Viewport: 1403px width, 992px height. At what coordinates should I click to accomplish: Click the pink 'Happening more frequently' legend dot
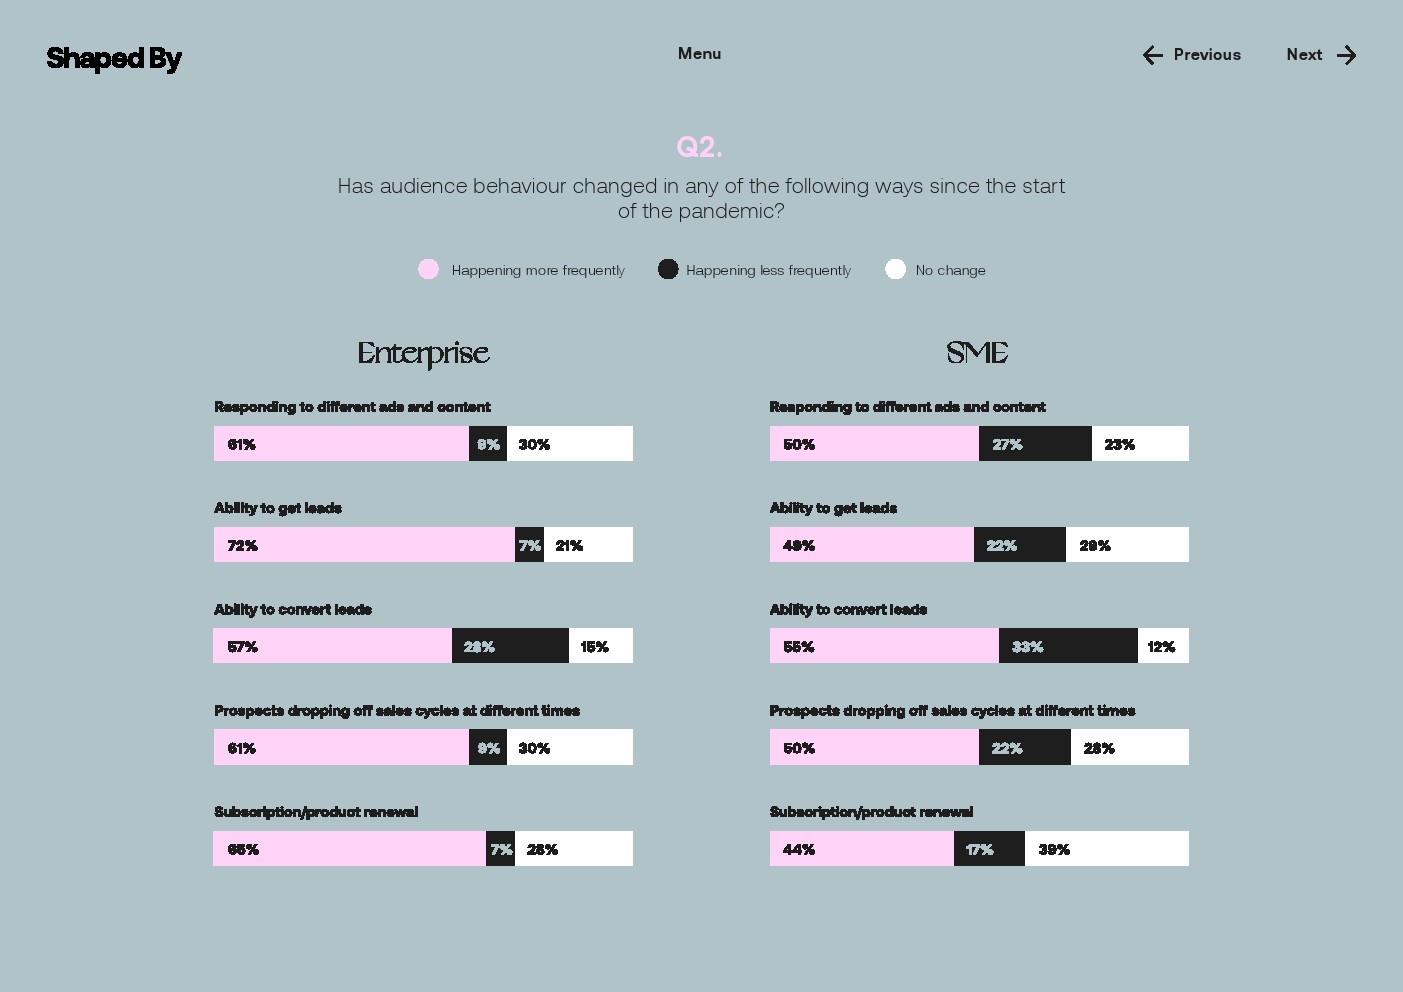[x=428, y=269]
